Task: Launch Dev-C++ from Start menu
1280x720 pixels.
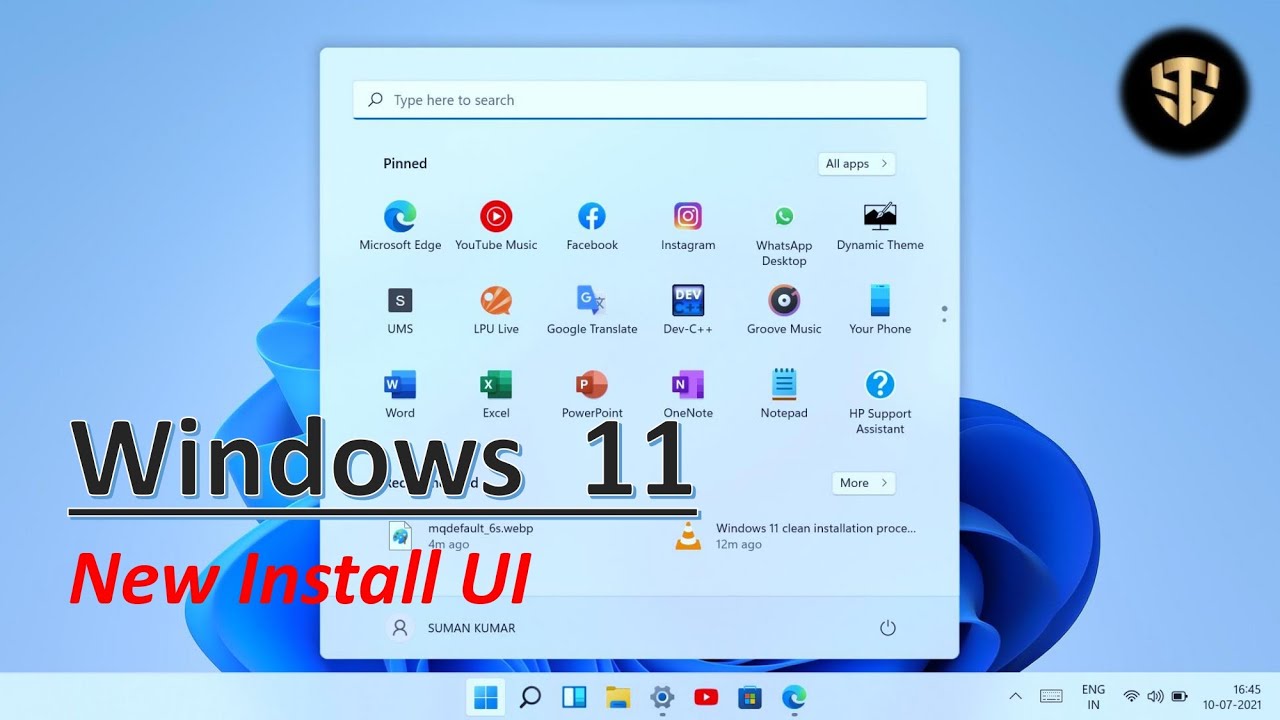Action: pyautogui.click(x=688, y=311)
